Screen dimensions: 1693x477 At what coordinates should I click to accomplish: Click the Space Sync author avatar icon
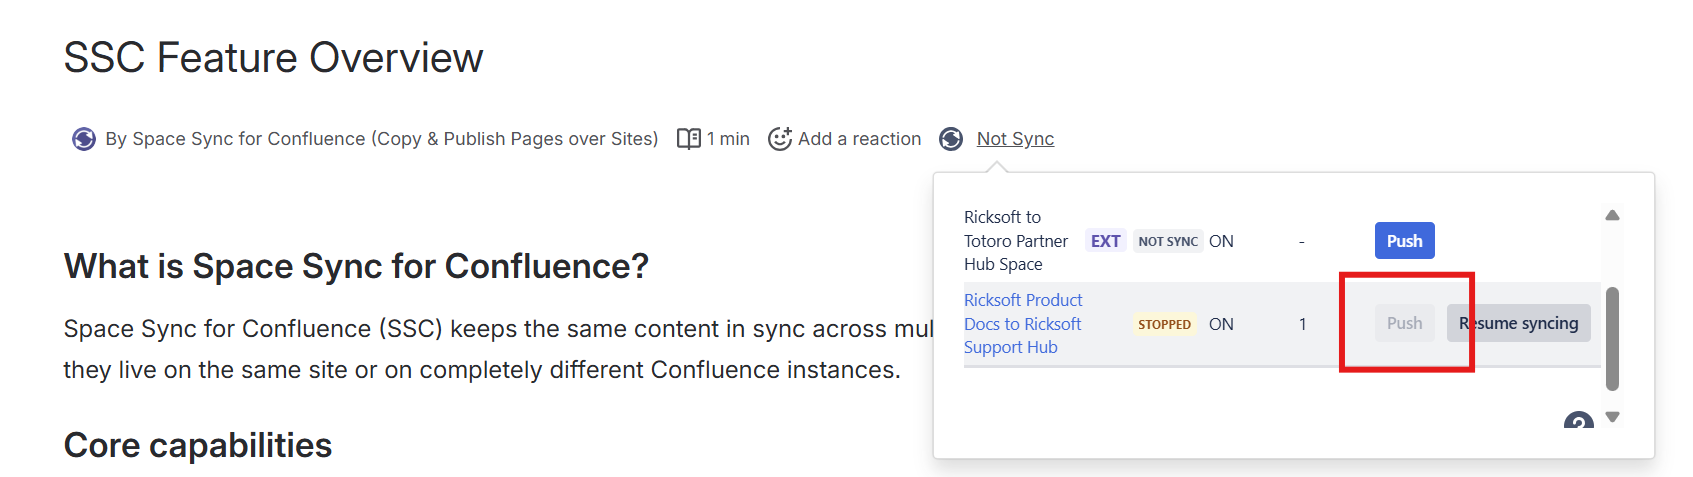point(84,139)
